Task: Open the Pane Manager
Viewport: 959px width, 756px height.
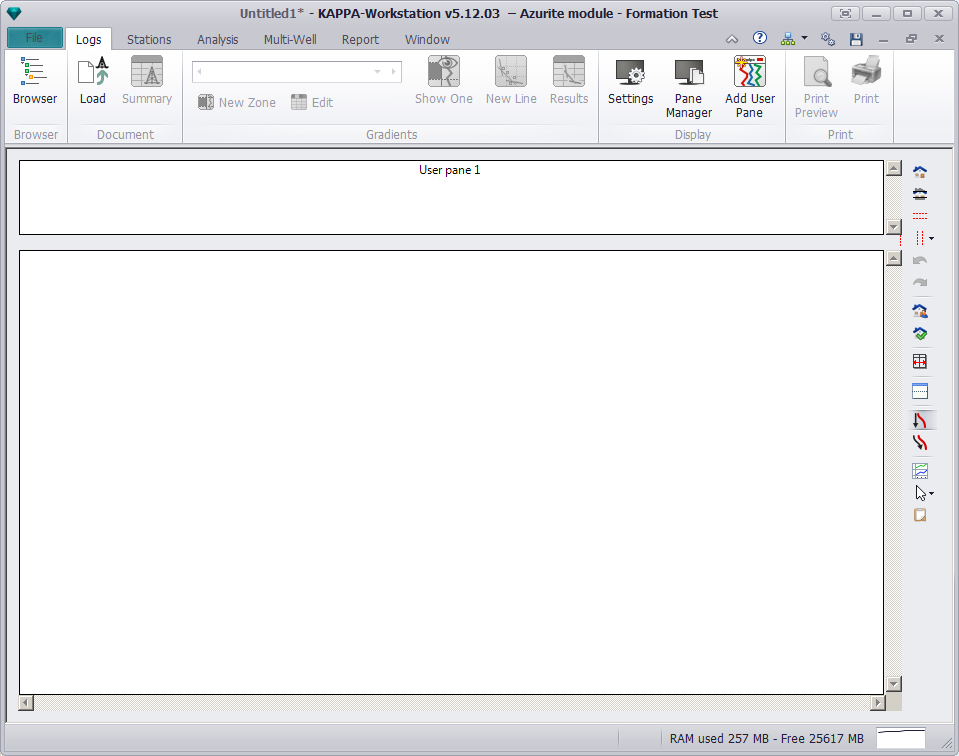Action: [x=689, y=87]
